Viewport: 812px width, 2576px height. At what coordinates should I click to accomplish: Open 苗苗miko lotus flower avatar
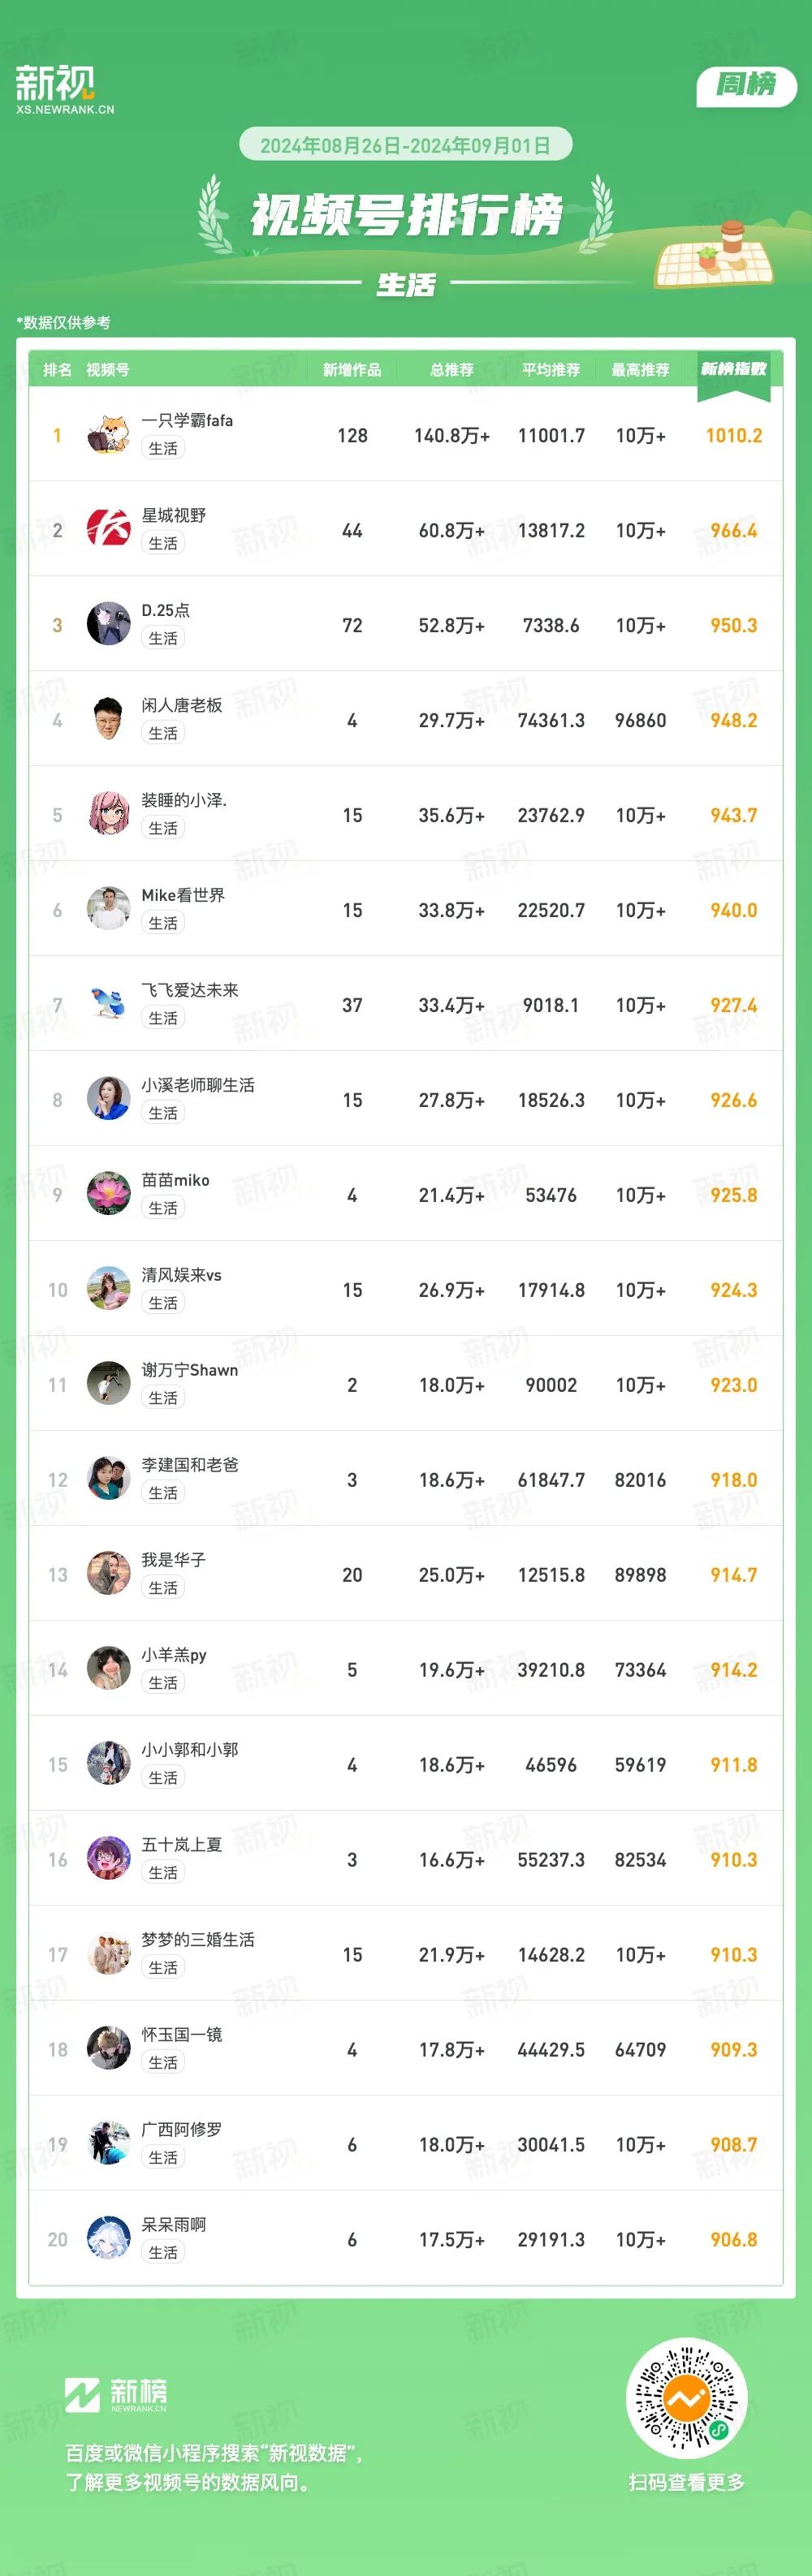(x=108, y=1195)
